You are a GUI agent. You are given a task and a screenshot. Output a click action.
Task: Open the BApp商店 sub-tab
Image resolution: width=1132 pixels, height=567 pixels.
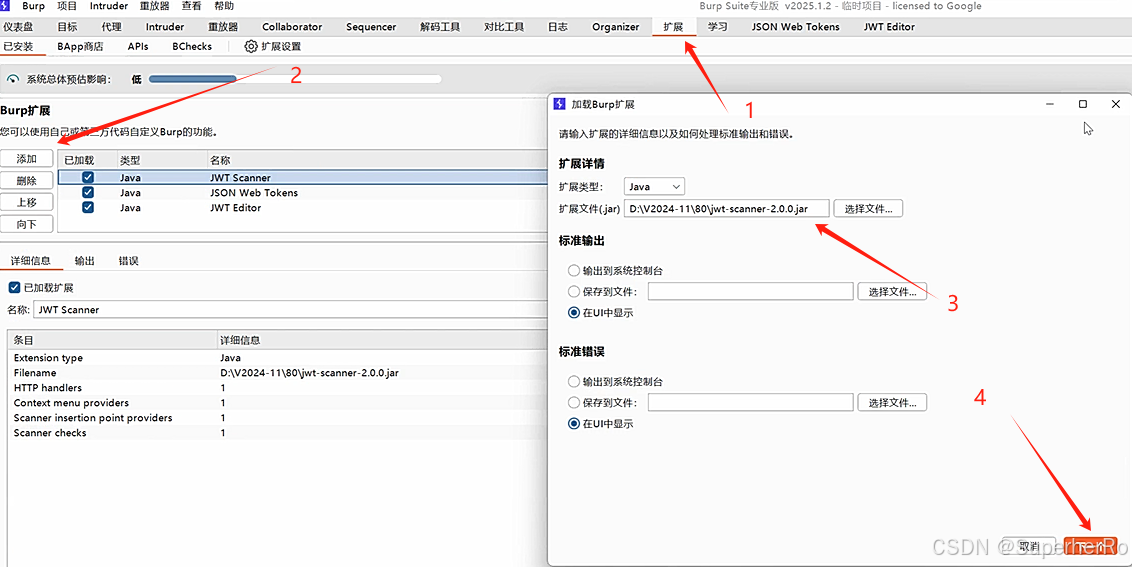click(x=80, y=46)
